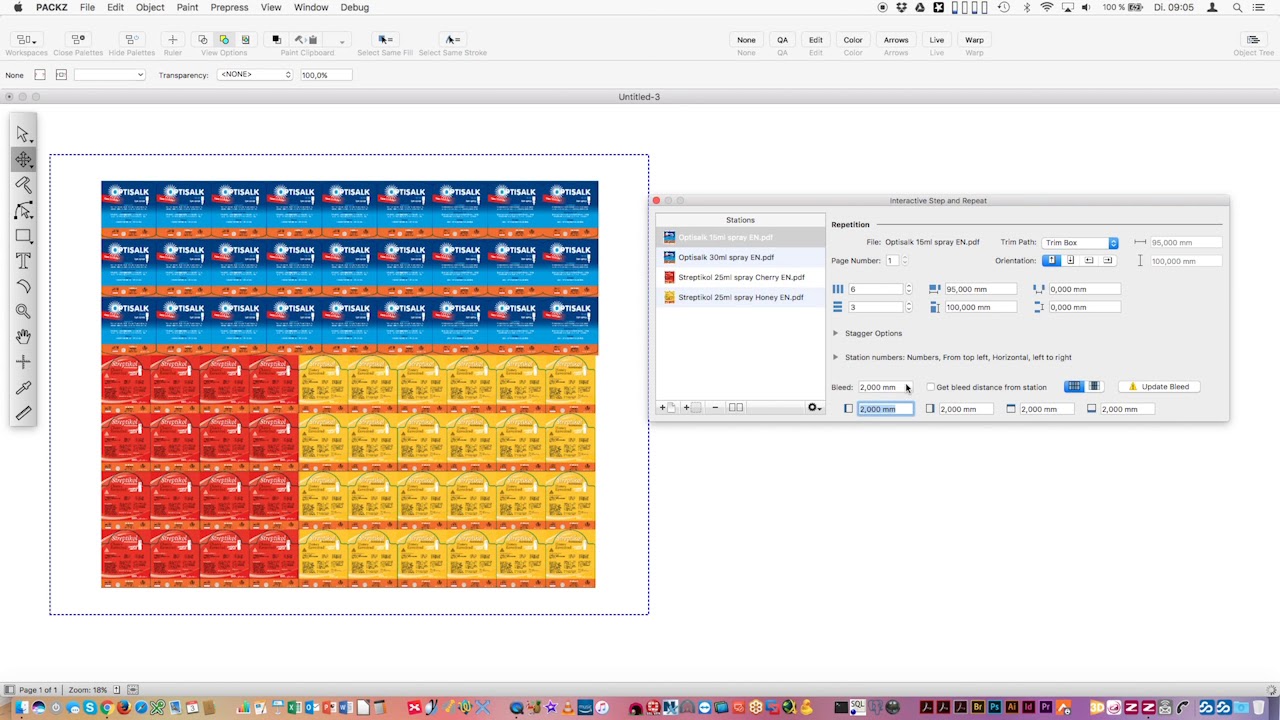This screenshot has width=1280, height=720.
Task: Open the Object Tree panel
Action: 1253,40
